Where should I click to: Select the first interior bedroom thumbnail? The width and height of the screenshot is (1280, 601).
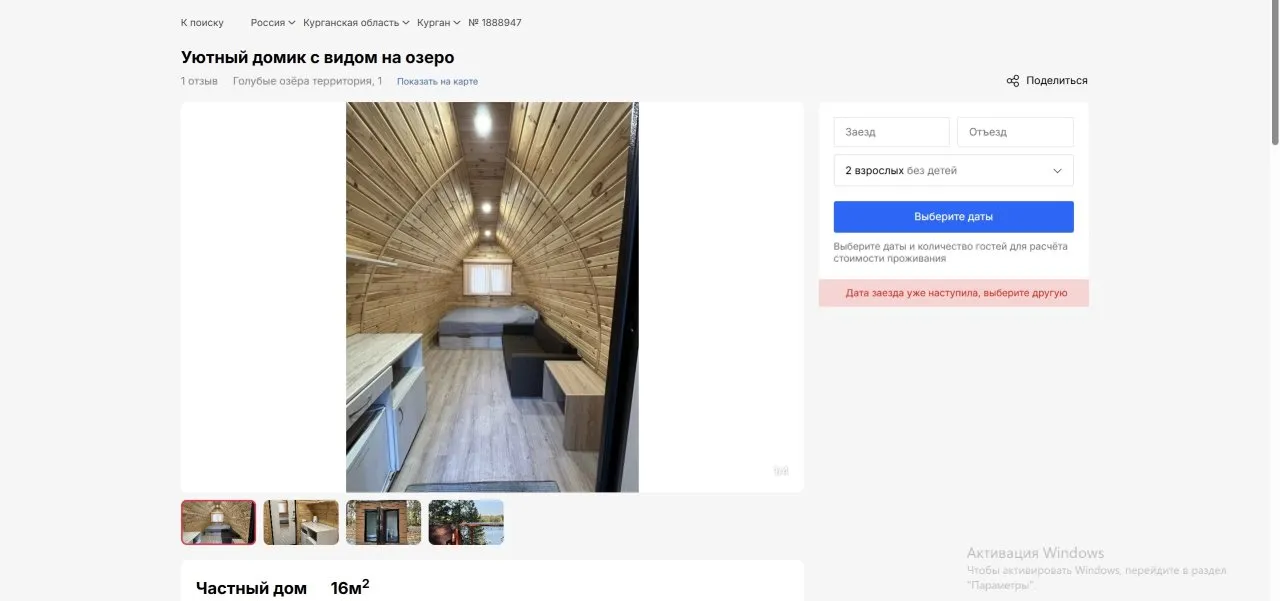[218, 522]
